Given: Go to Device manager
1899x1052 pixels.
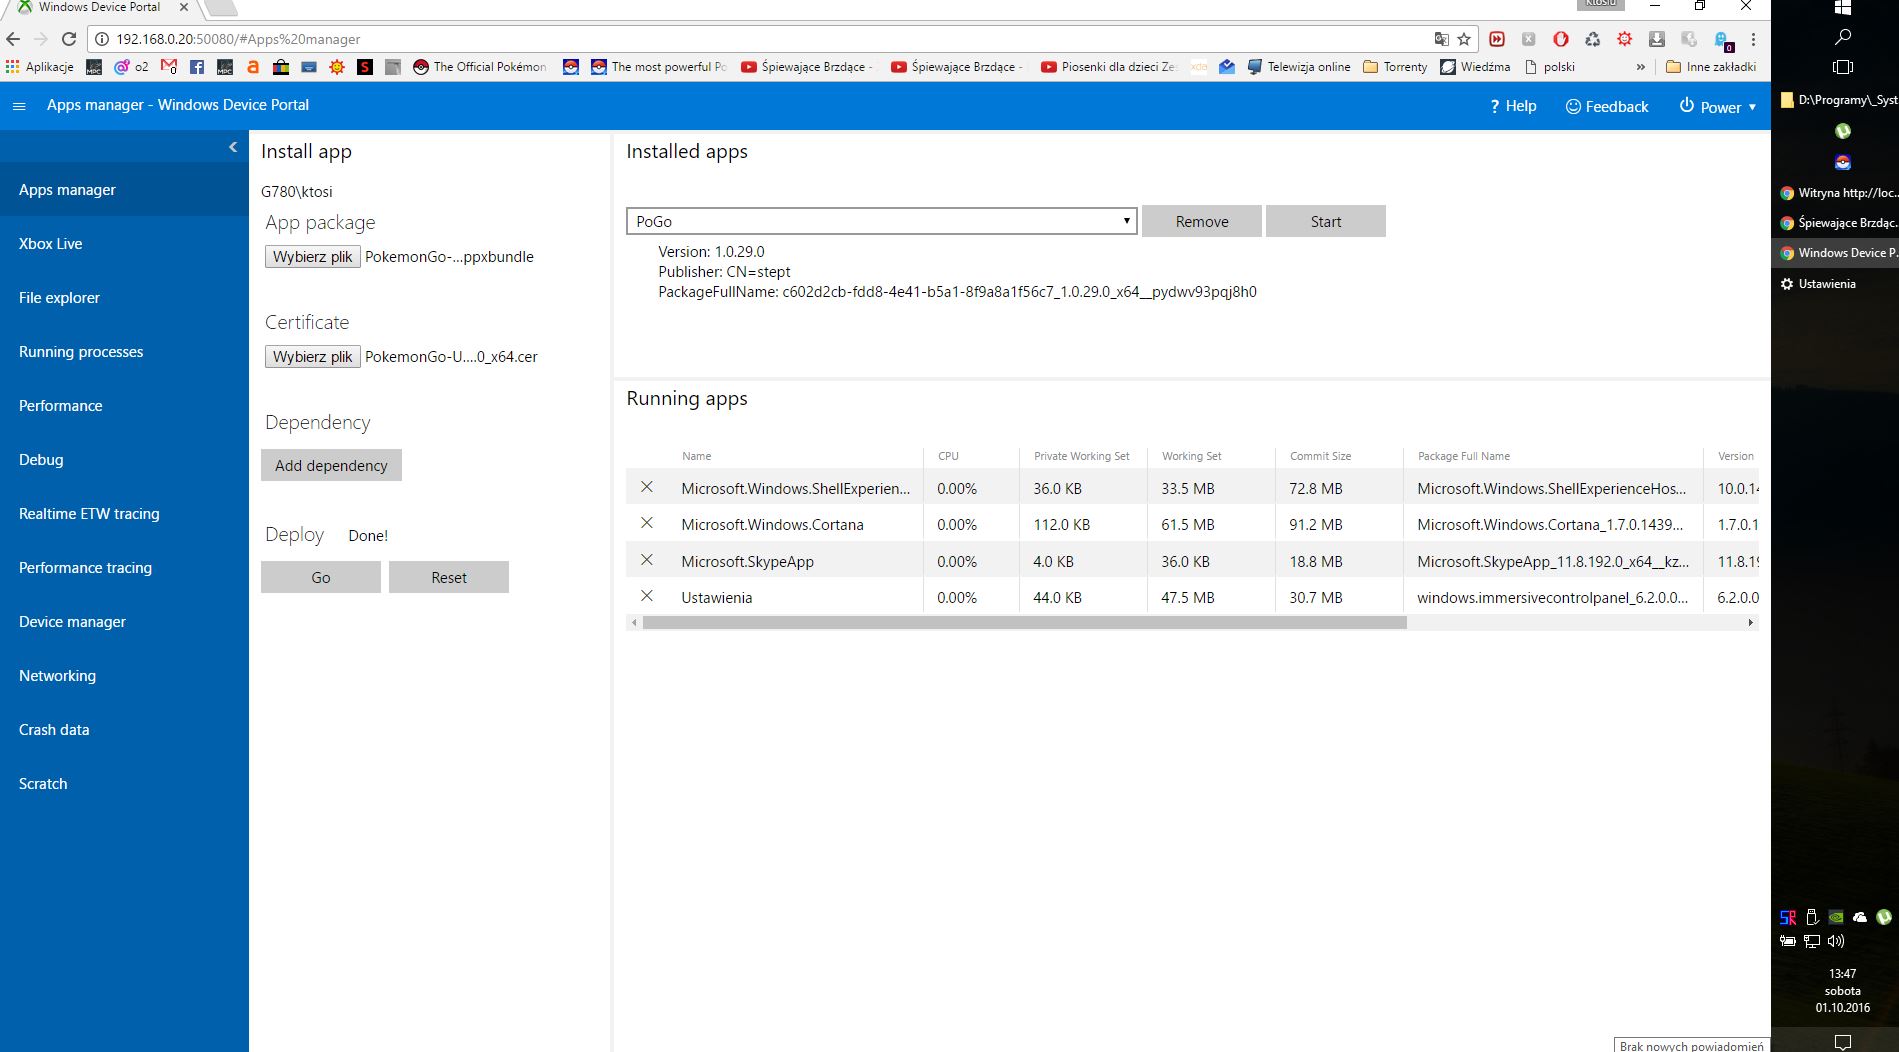Looking at the screenshot, I should (124, 622).
